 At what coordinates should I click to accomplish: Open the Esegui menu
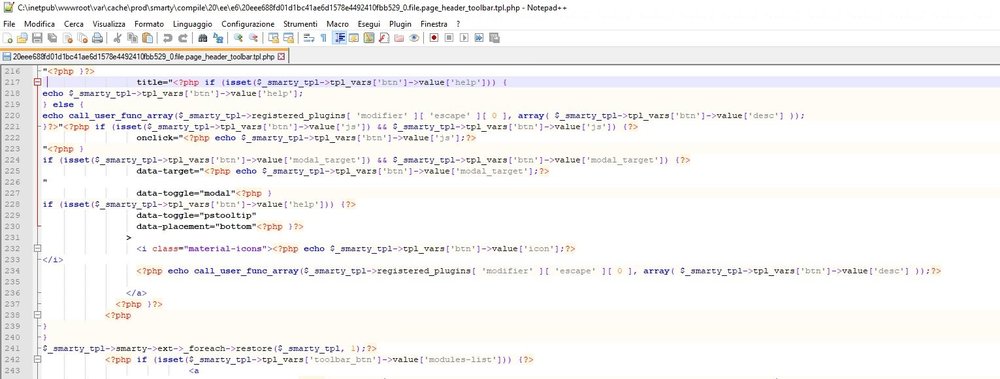(369, 24)
